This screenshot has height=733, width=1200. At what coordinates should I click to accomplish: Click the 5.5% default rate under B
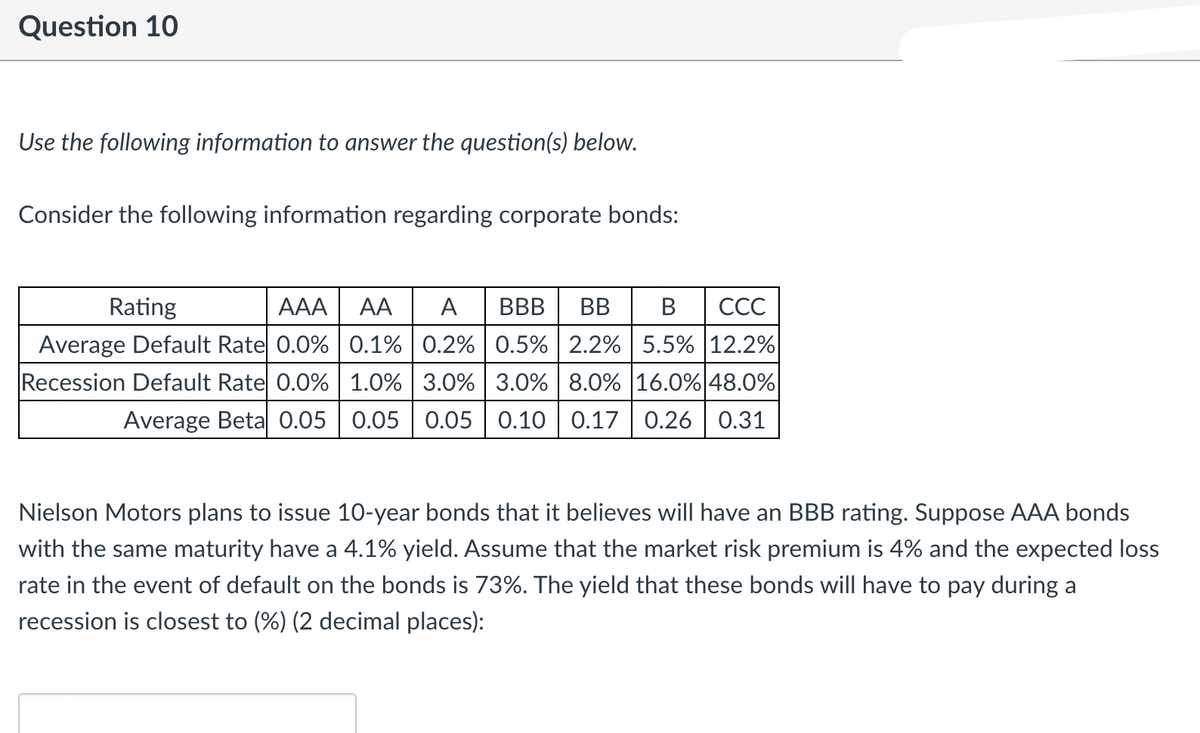pos(669,344)
